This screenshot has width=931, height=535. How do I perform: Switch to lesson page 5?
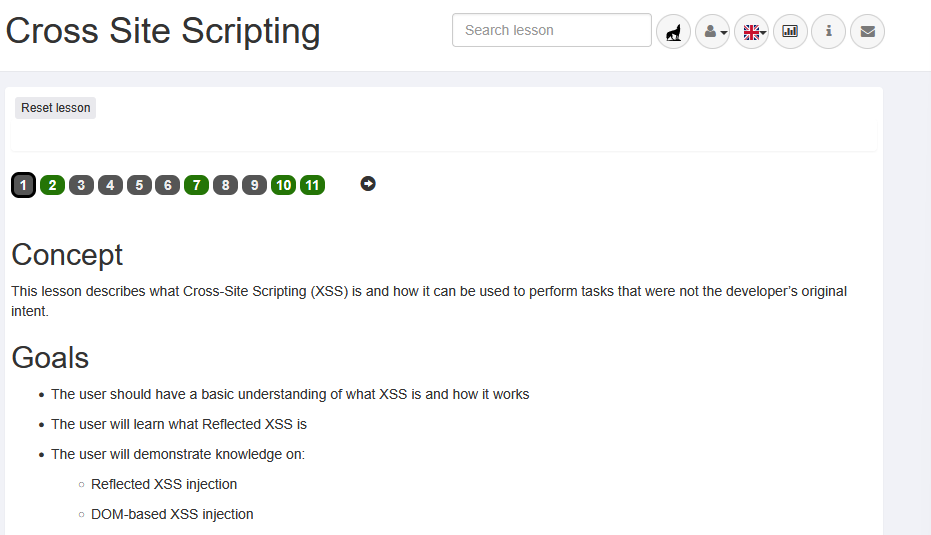[x=139, y=185]
